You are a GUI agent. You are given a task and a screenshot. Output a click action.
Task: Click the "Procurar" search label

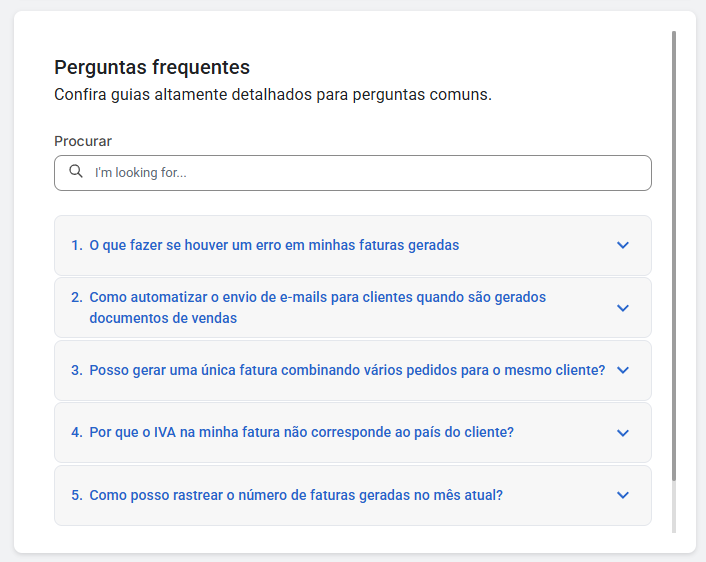83,141
